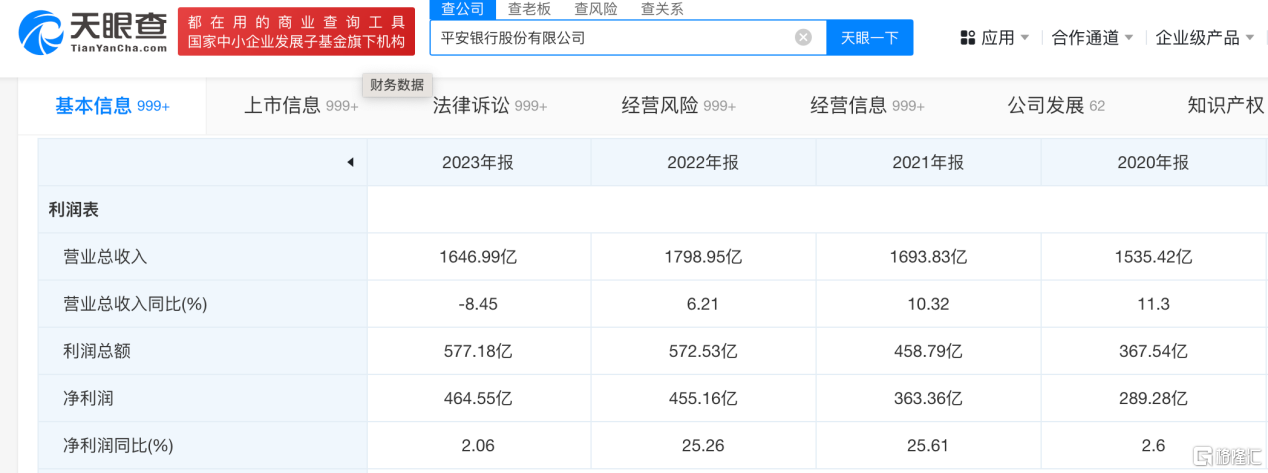
Task: Click the 利润总额 row label
Action: tap(97, 351)
